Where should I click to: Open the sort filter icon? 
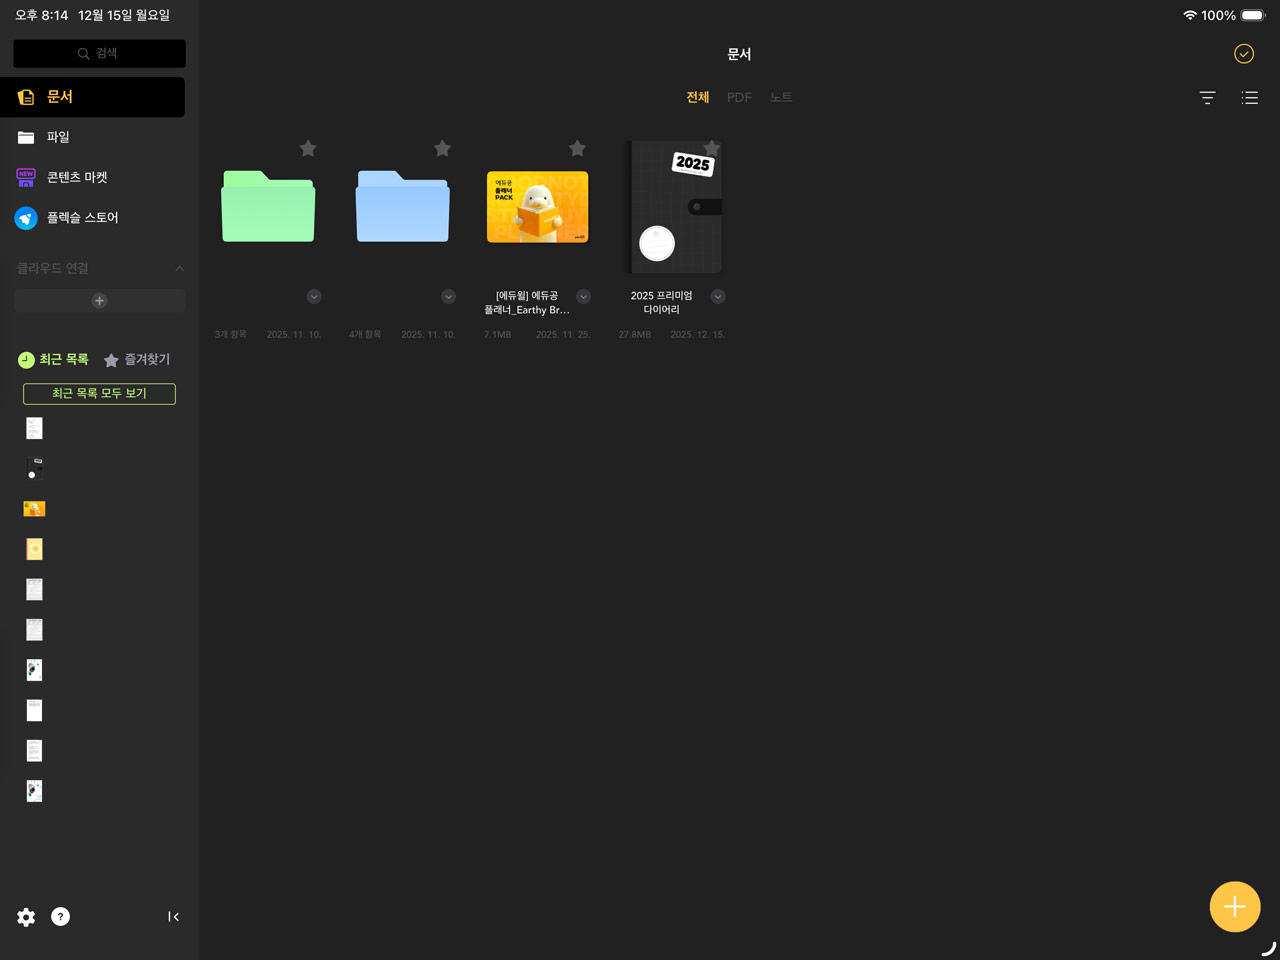[x=1207, y=98]
